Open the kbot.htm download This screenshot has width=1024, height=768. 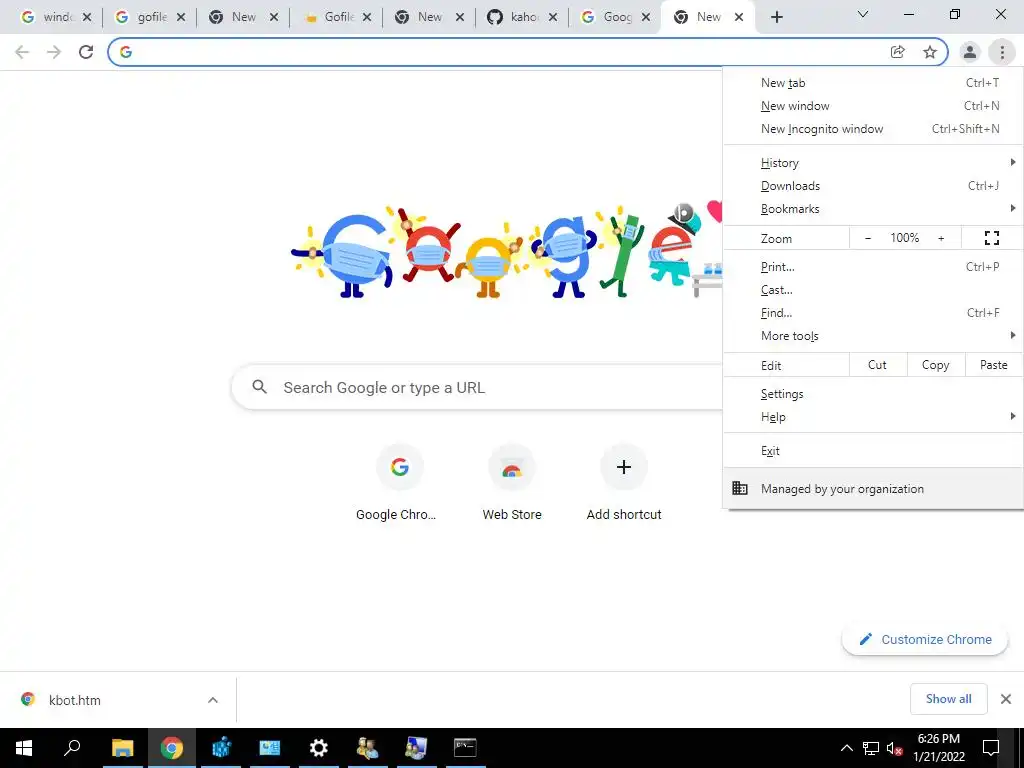pyautogui.click(x=75, y=700)
